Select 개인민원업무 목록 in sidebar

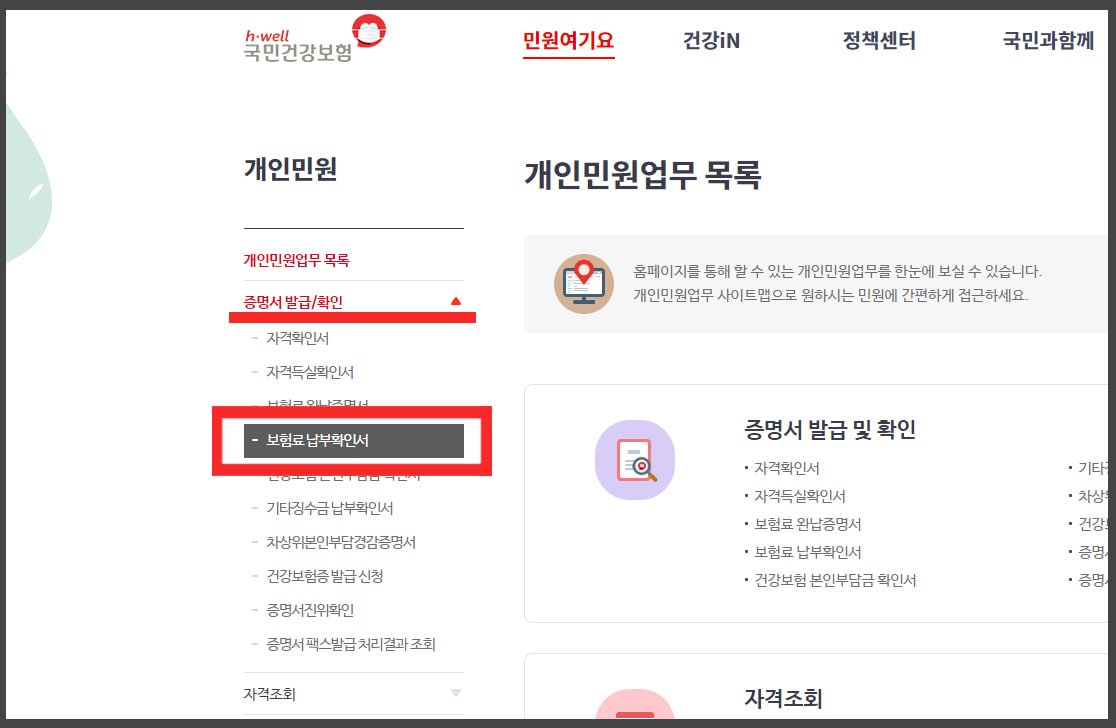click(x=297, y=260)
